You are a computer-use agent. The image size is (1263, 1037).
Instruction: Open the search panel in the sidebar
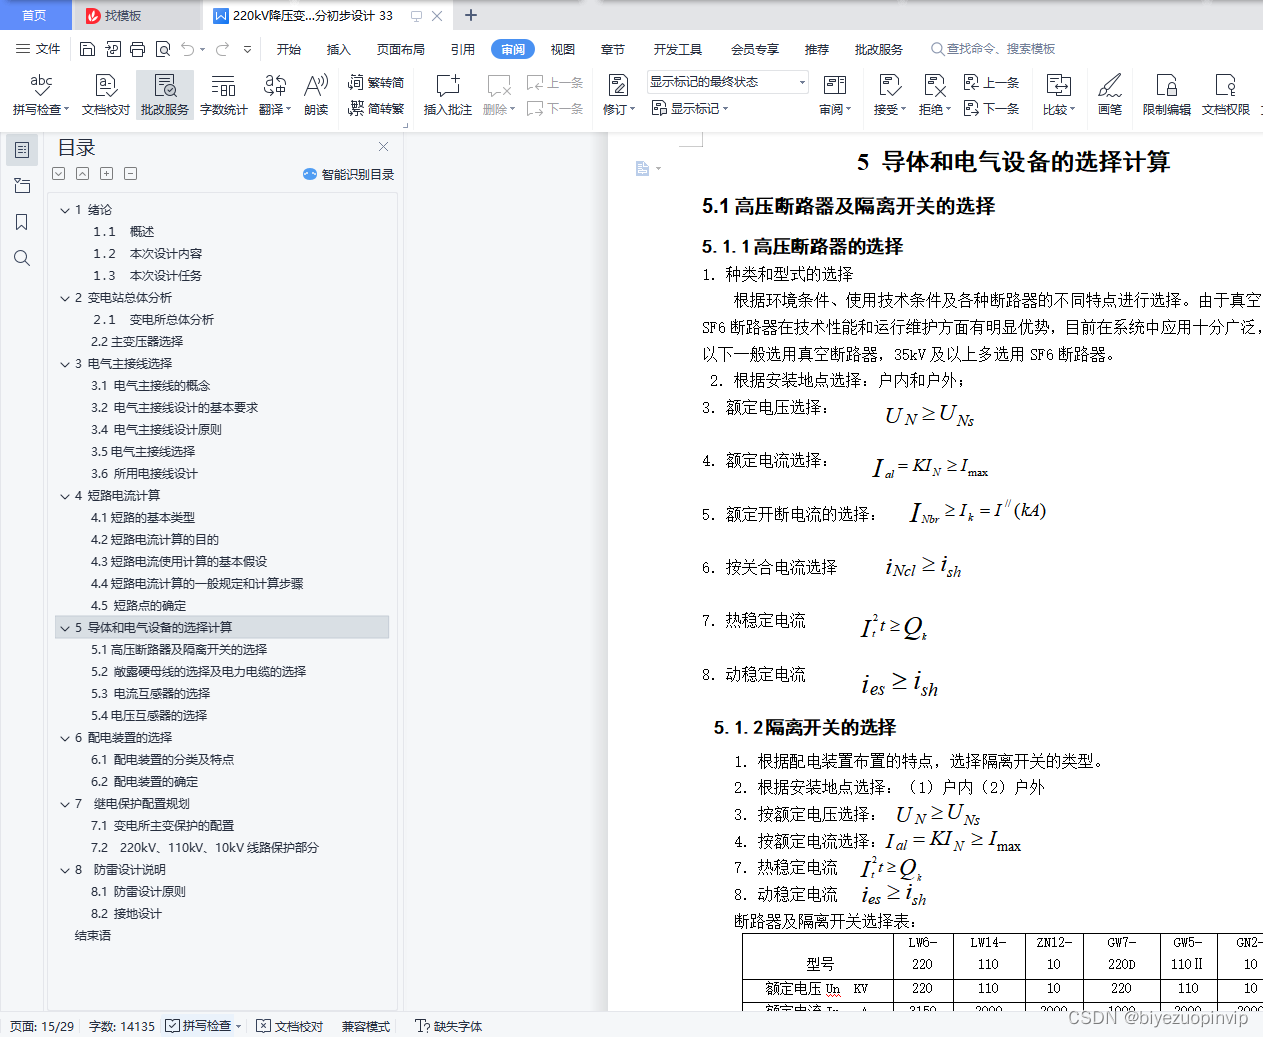(x=22, y=258)
